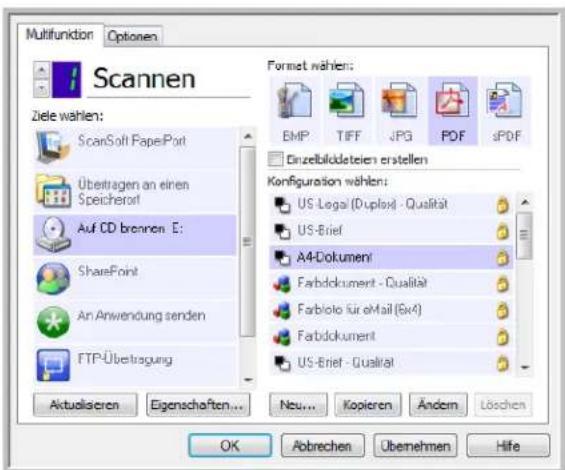The width and height of the screenshot is (565, 470).
Task: Choose the sPDF format icon
Action: click(505, 101)
